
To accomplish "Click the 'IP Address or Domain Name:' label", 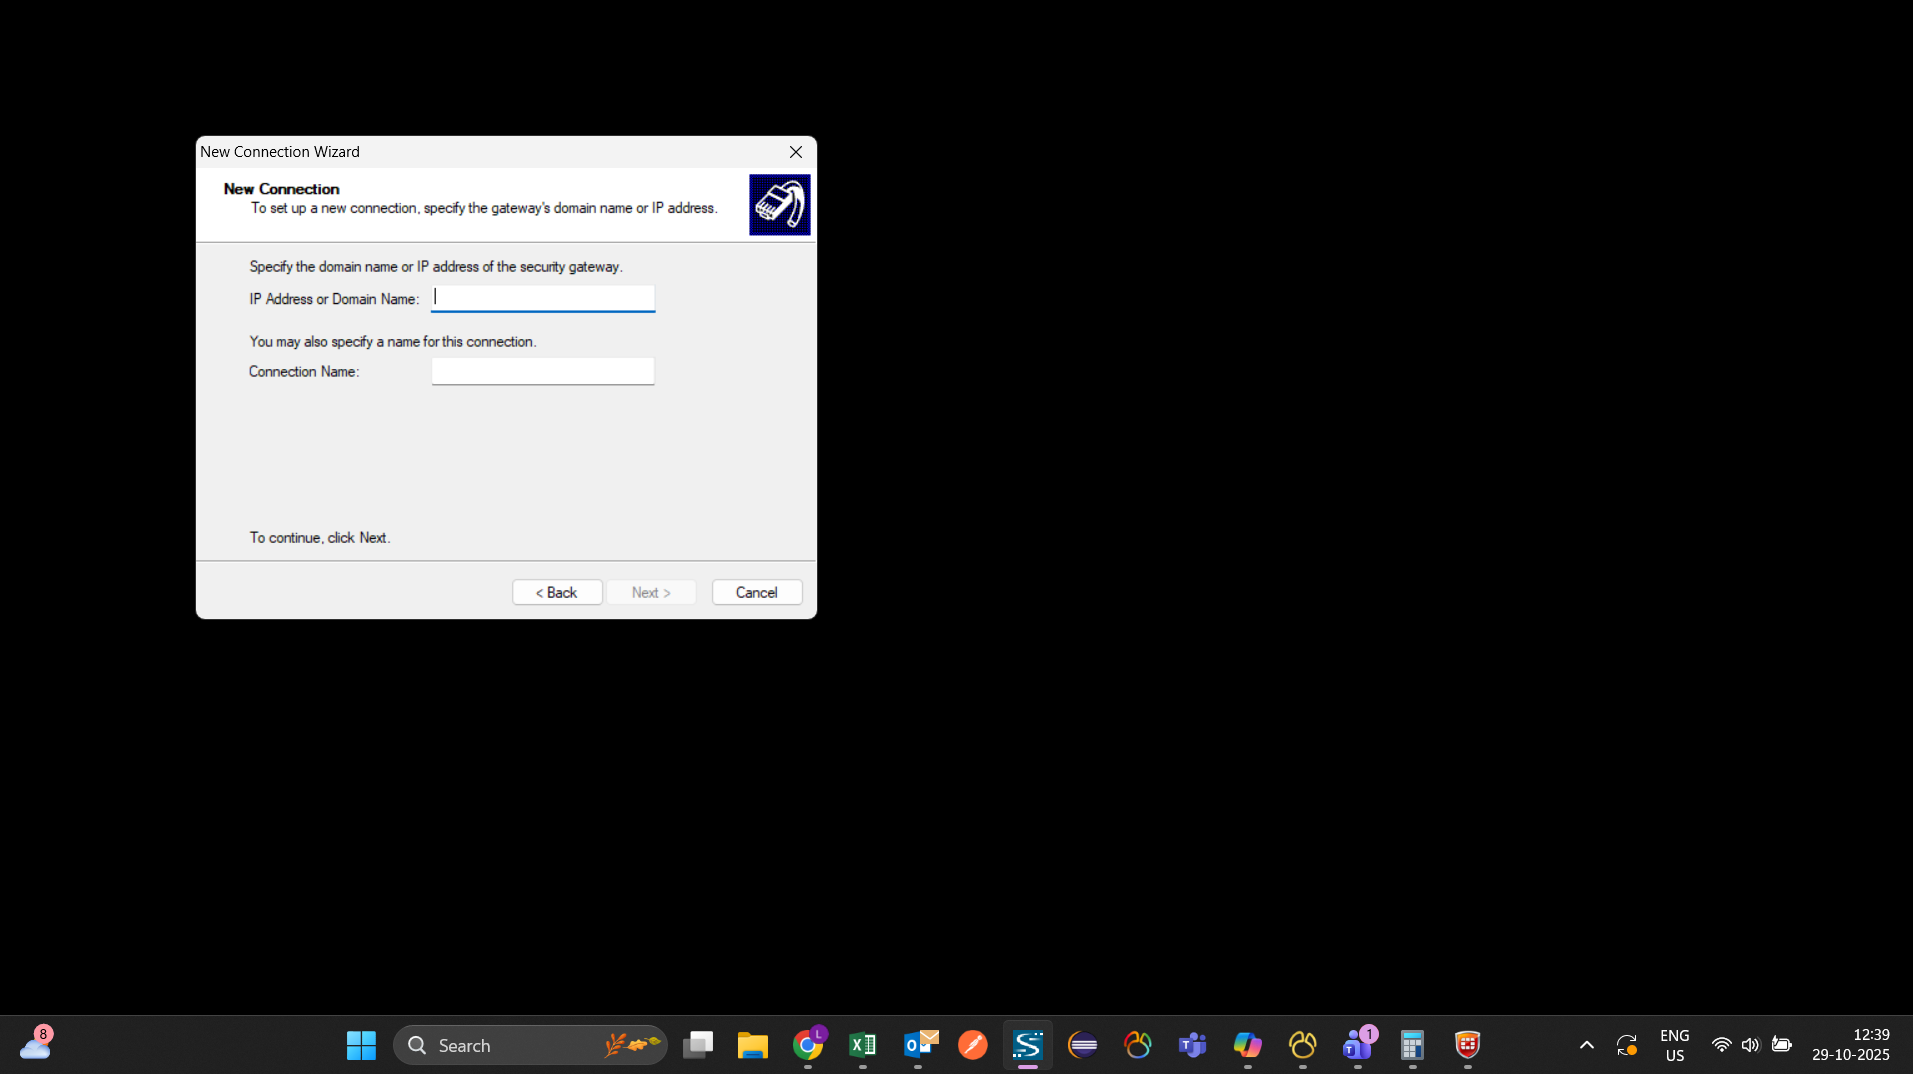I will coord(334,299).
